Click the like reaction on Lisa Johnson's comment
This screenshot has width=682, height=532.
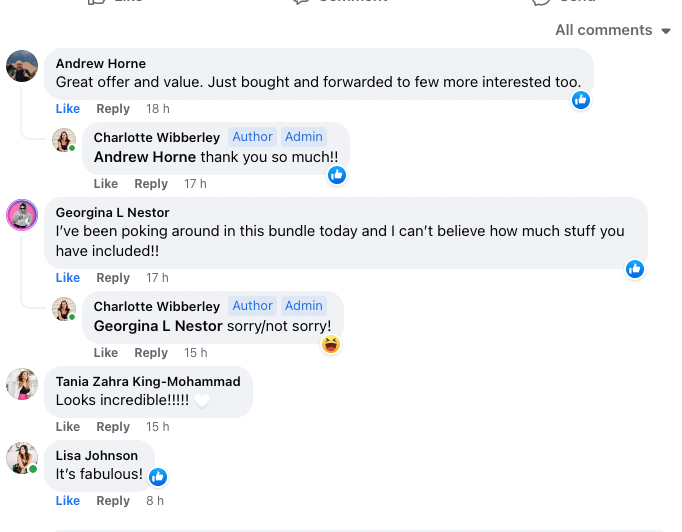[158, 476]
